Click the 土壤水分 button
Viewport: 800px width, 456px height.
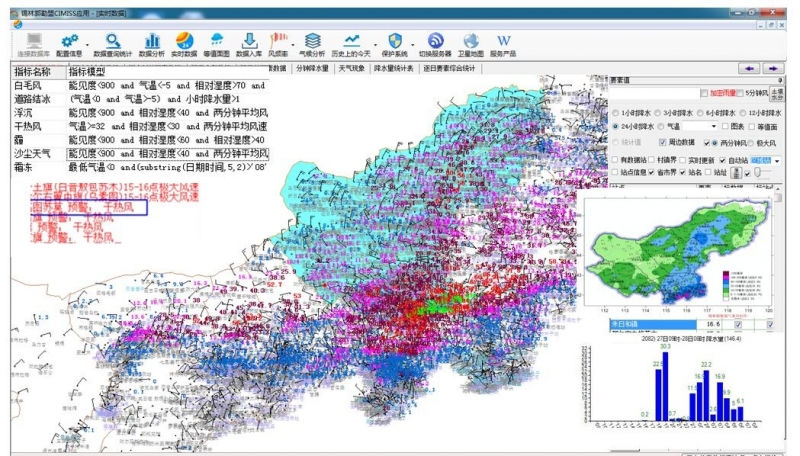pyautogui.click(x=778, y=93)
